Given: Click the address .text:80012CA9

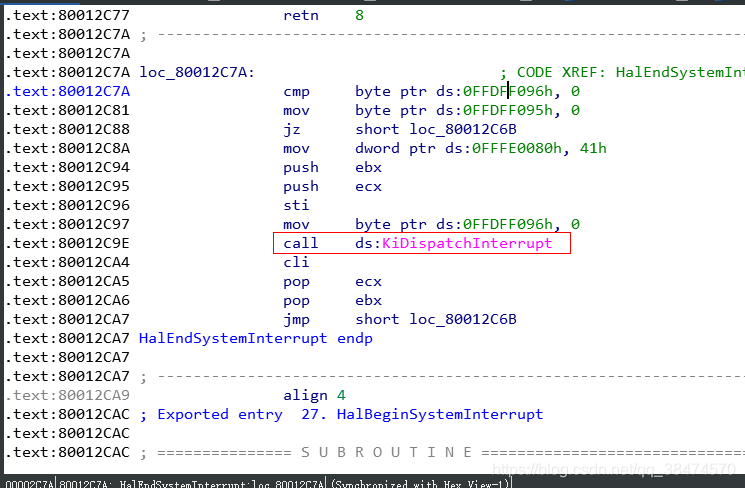Looking at the screenshot, I should coord(67,395).
